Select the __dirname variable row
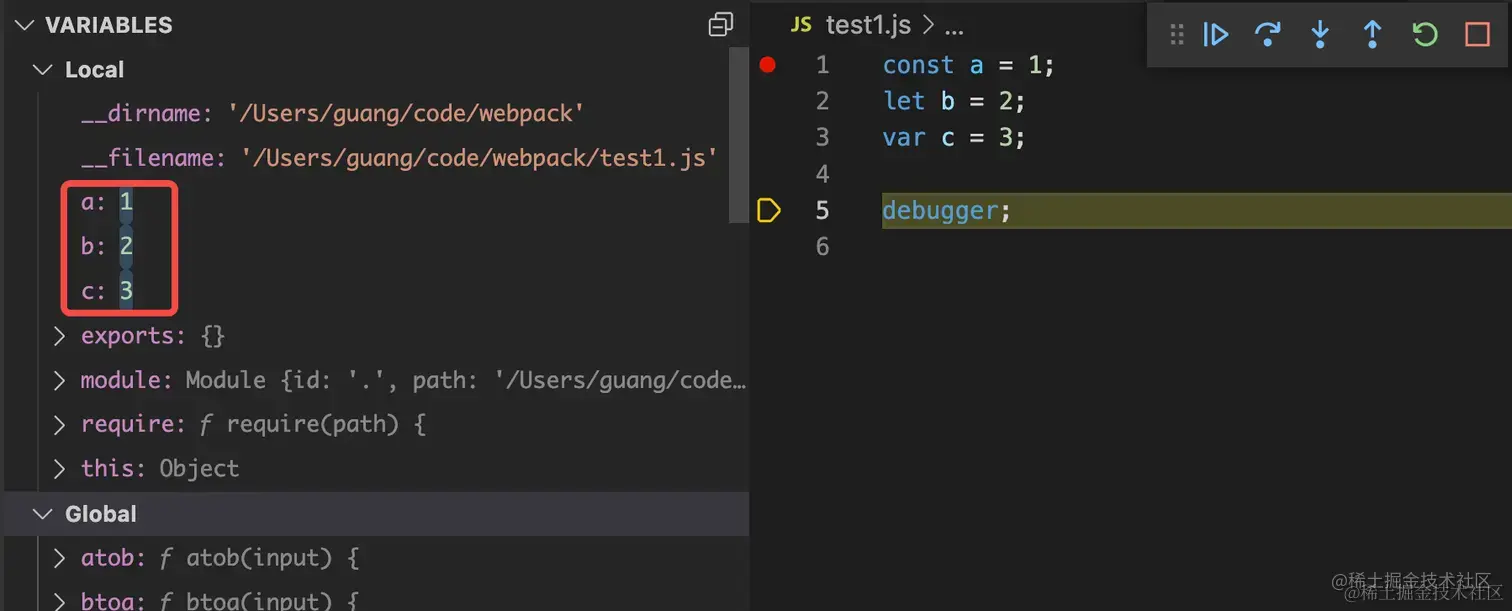 [x=376, y=114]
